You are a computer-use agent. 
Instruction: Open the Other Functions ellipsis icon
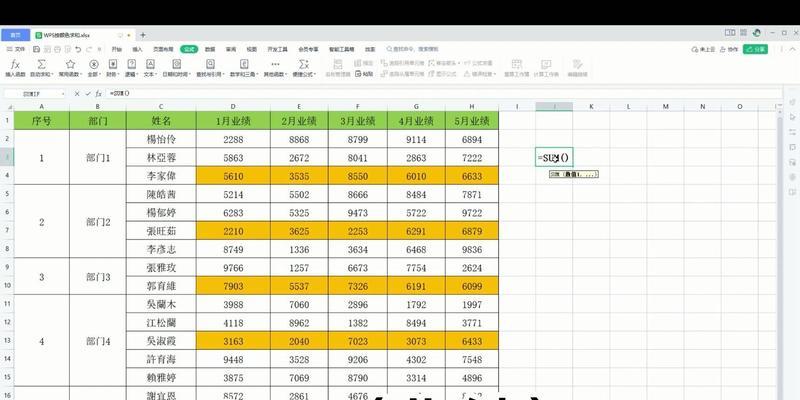(275, 64)
